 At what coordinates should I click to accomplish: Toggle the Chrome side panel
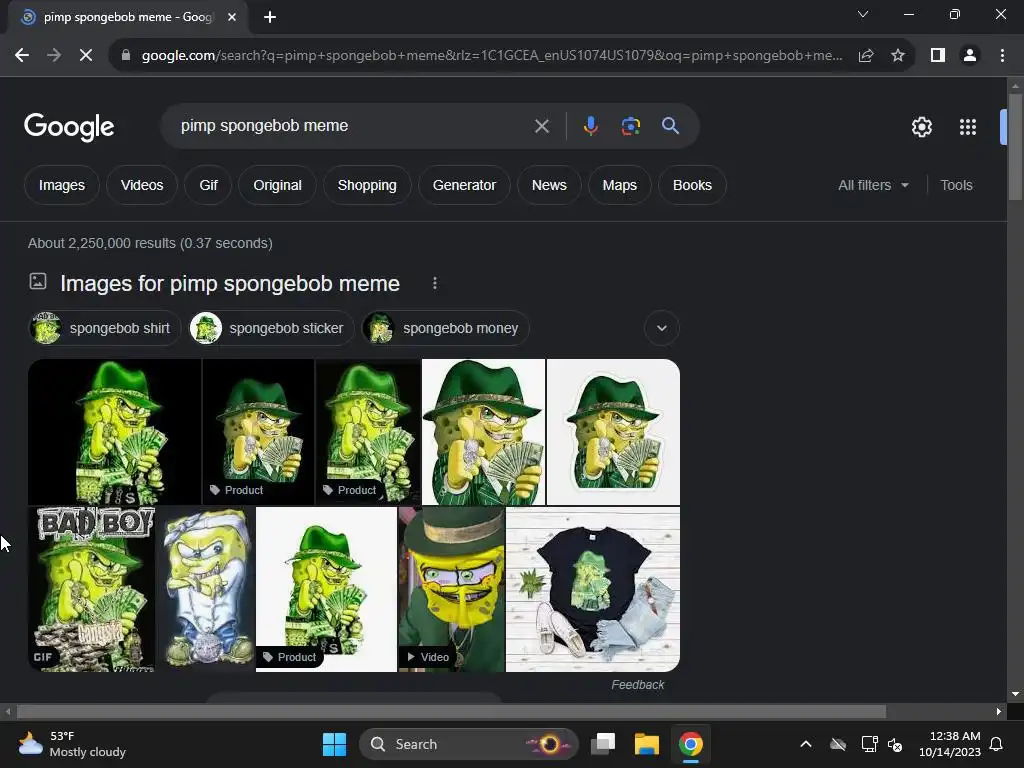click(938, 56)
